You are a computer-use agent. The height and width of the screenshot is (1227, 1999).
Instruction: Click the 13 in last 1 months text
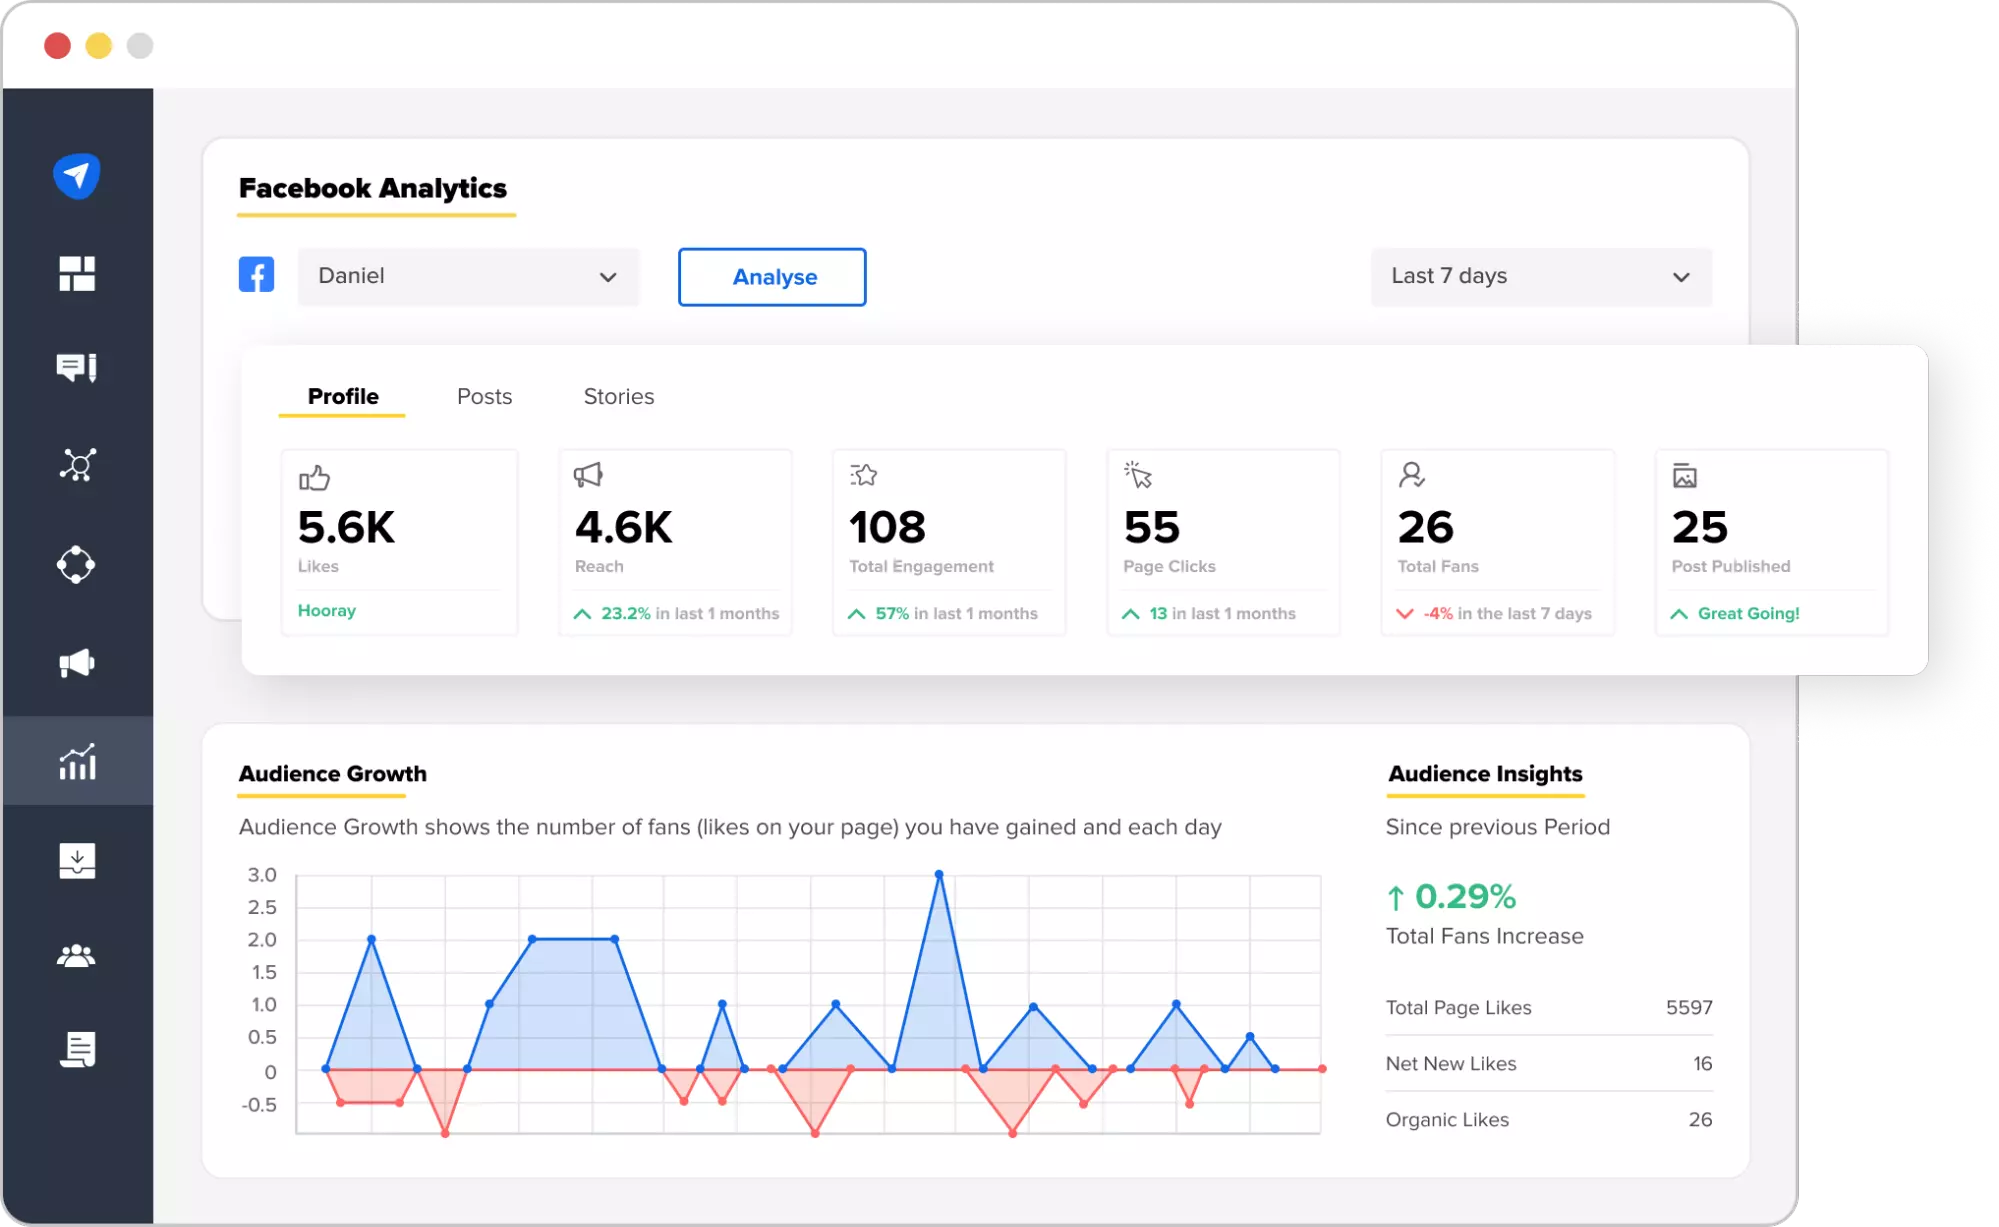(1222, 613)
